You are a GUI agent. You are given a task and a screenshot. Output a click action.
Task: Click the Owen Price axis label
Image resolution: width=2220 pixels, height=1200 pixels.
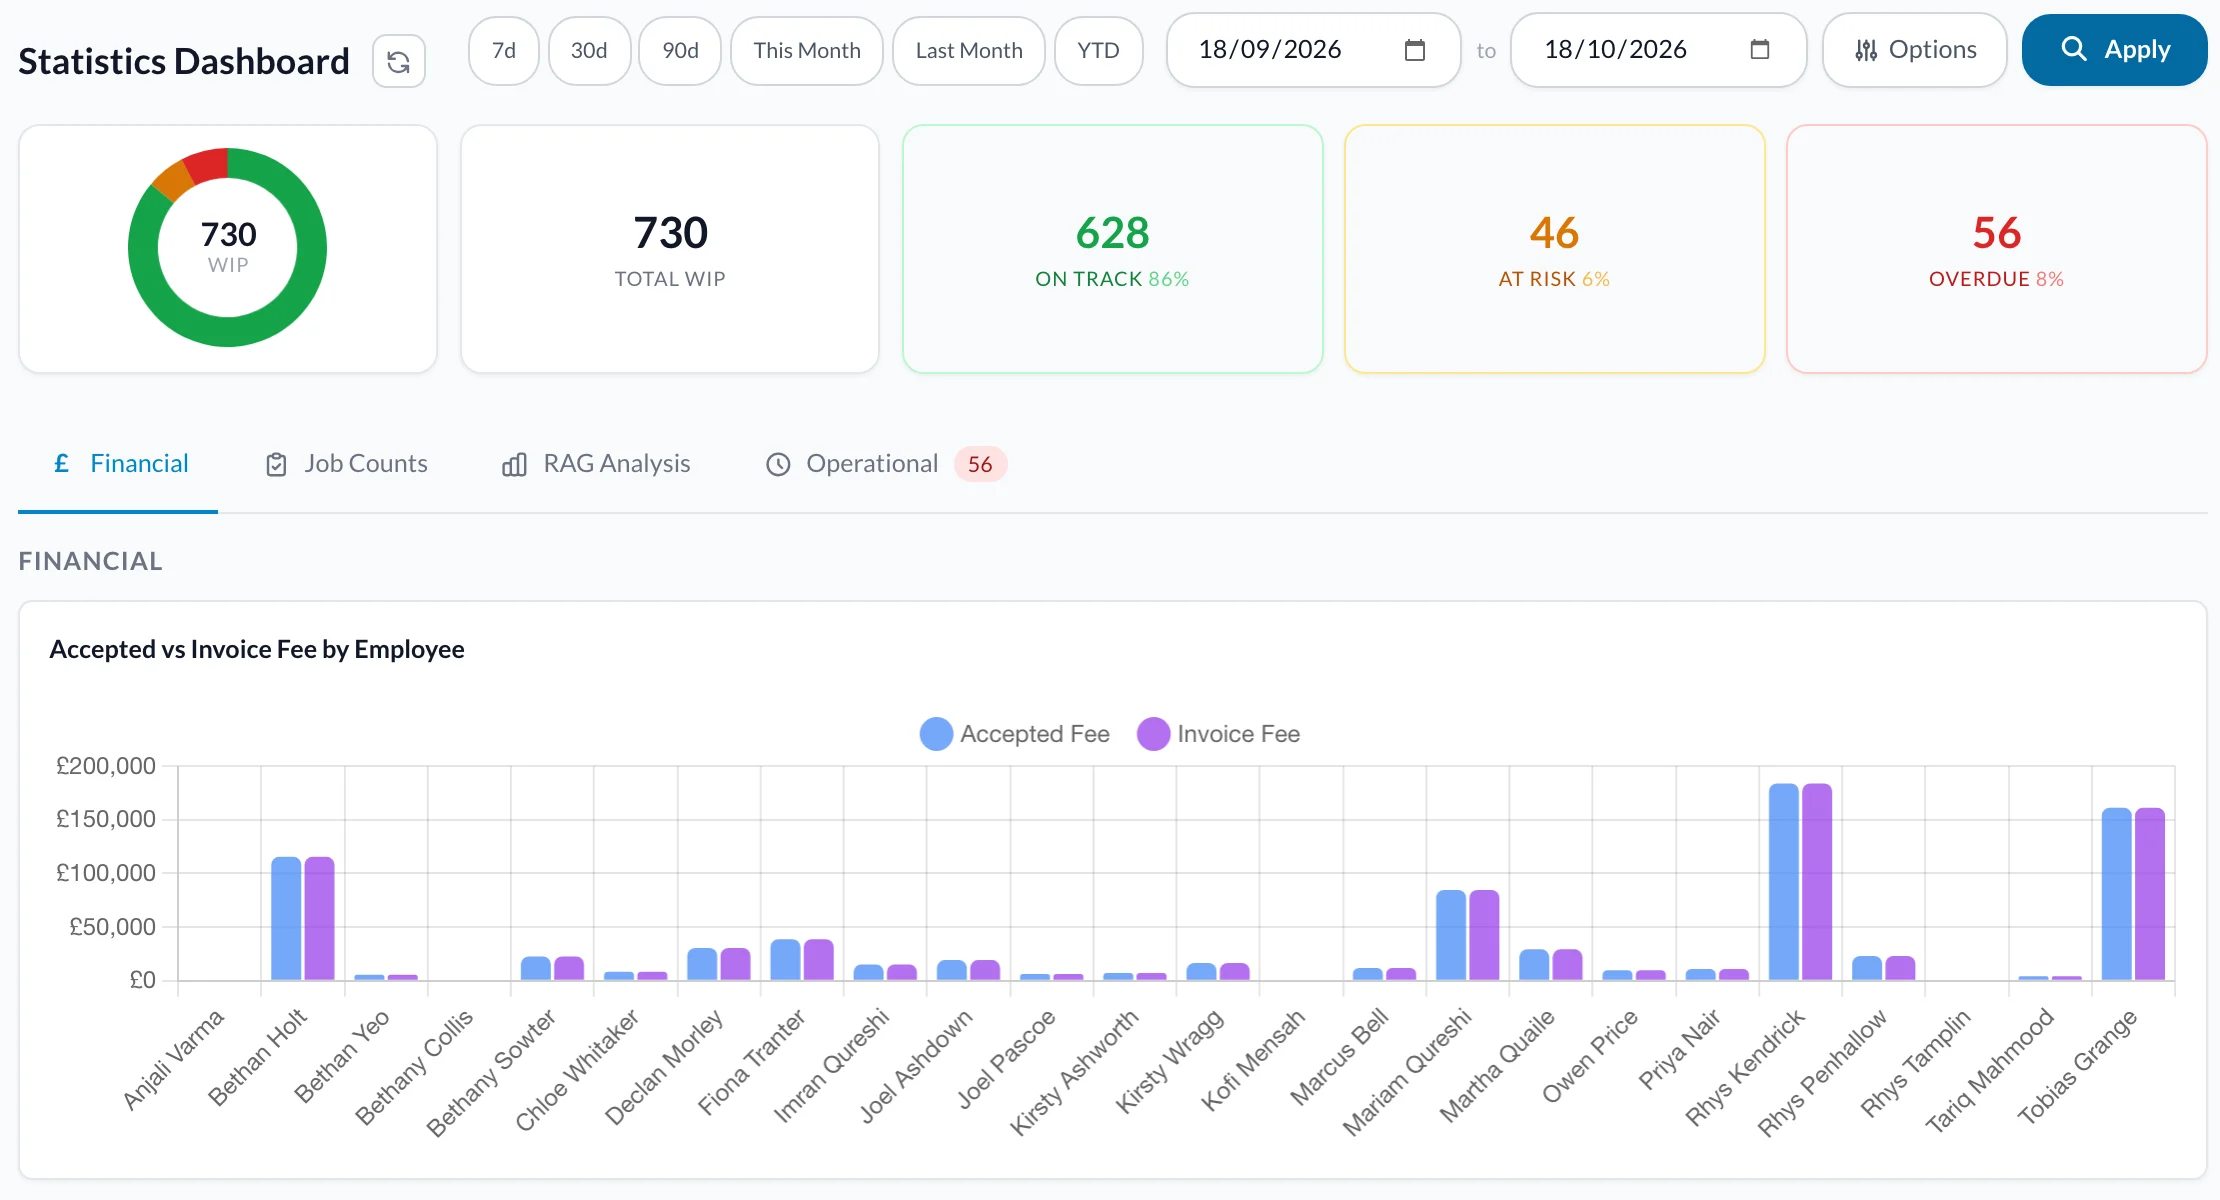coord(1590,1056)
